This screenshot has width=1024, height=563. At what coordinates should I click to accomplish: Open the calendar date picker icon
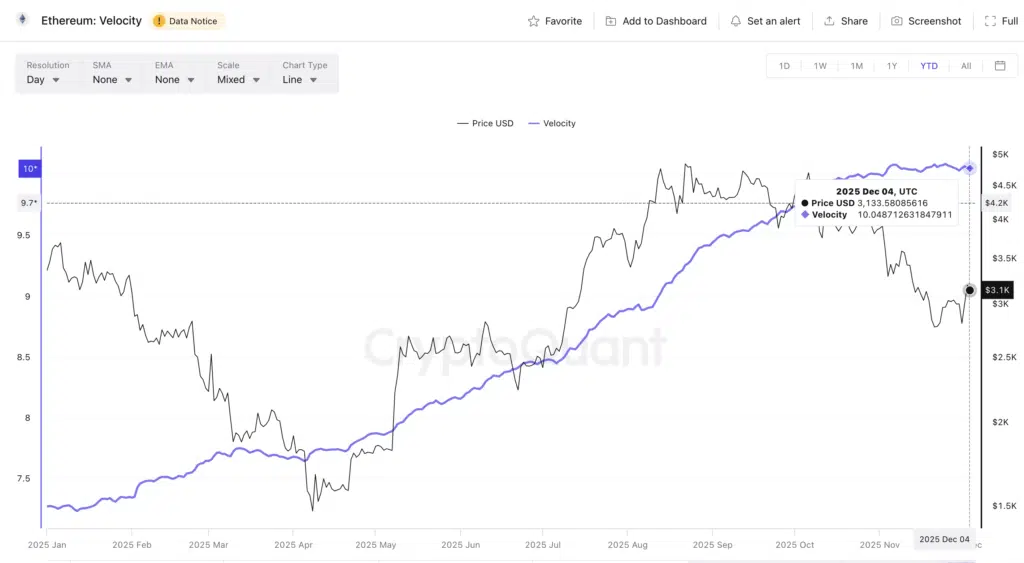coord(1000,66)
